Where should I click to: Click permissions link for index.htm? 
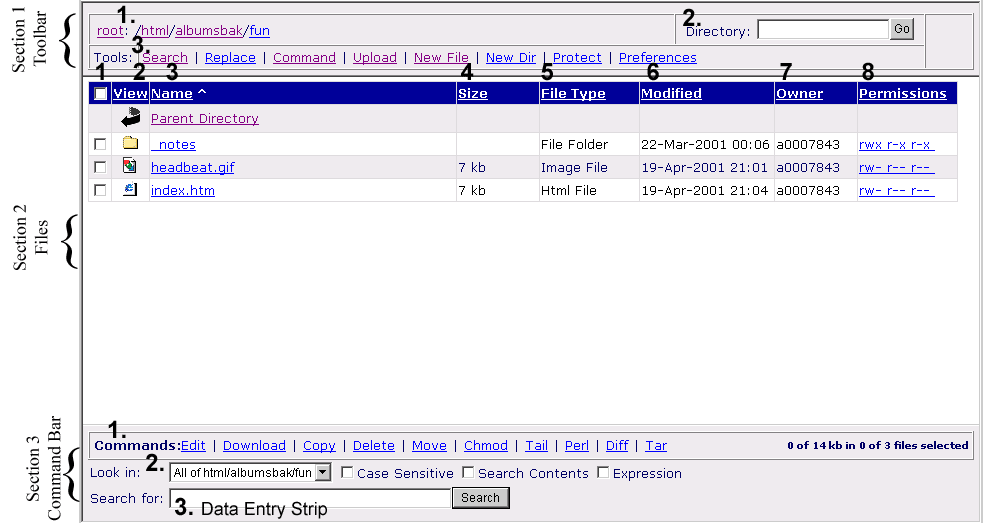coord(897,190)
